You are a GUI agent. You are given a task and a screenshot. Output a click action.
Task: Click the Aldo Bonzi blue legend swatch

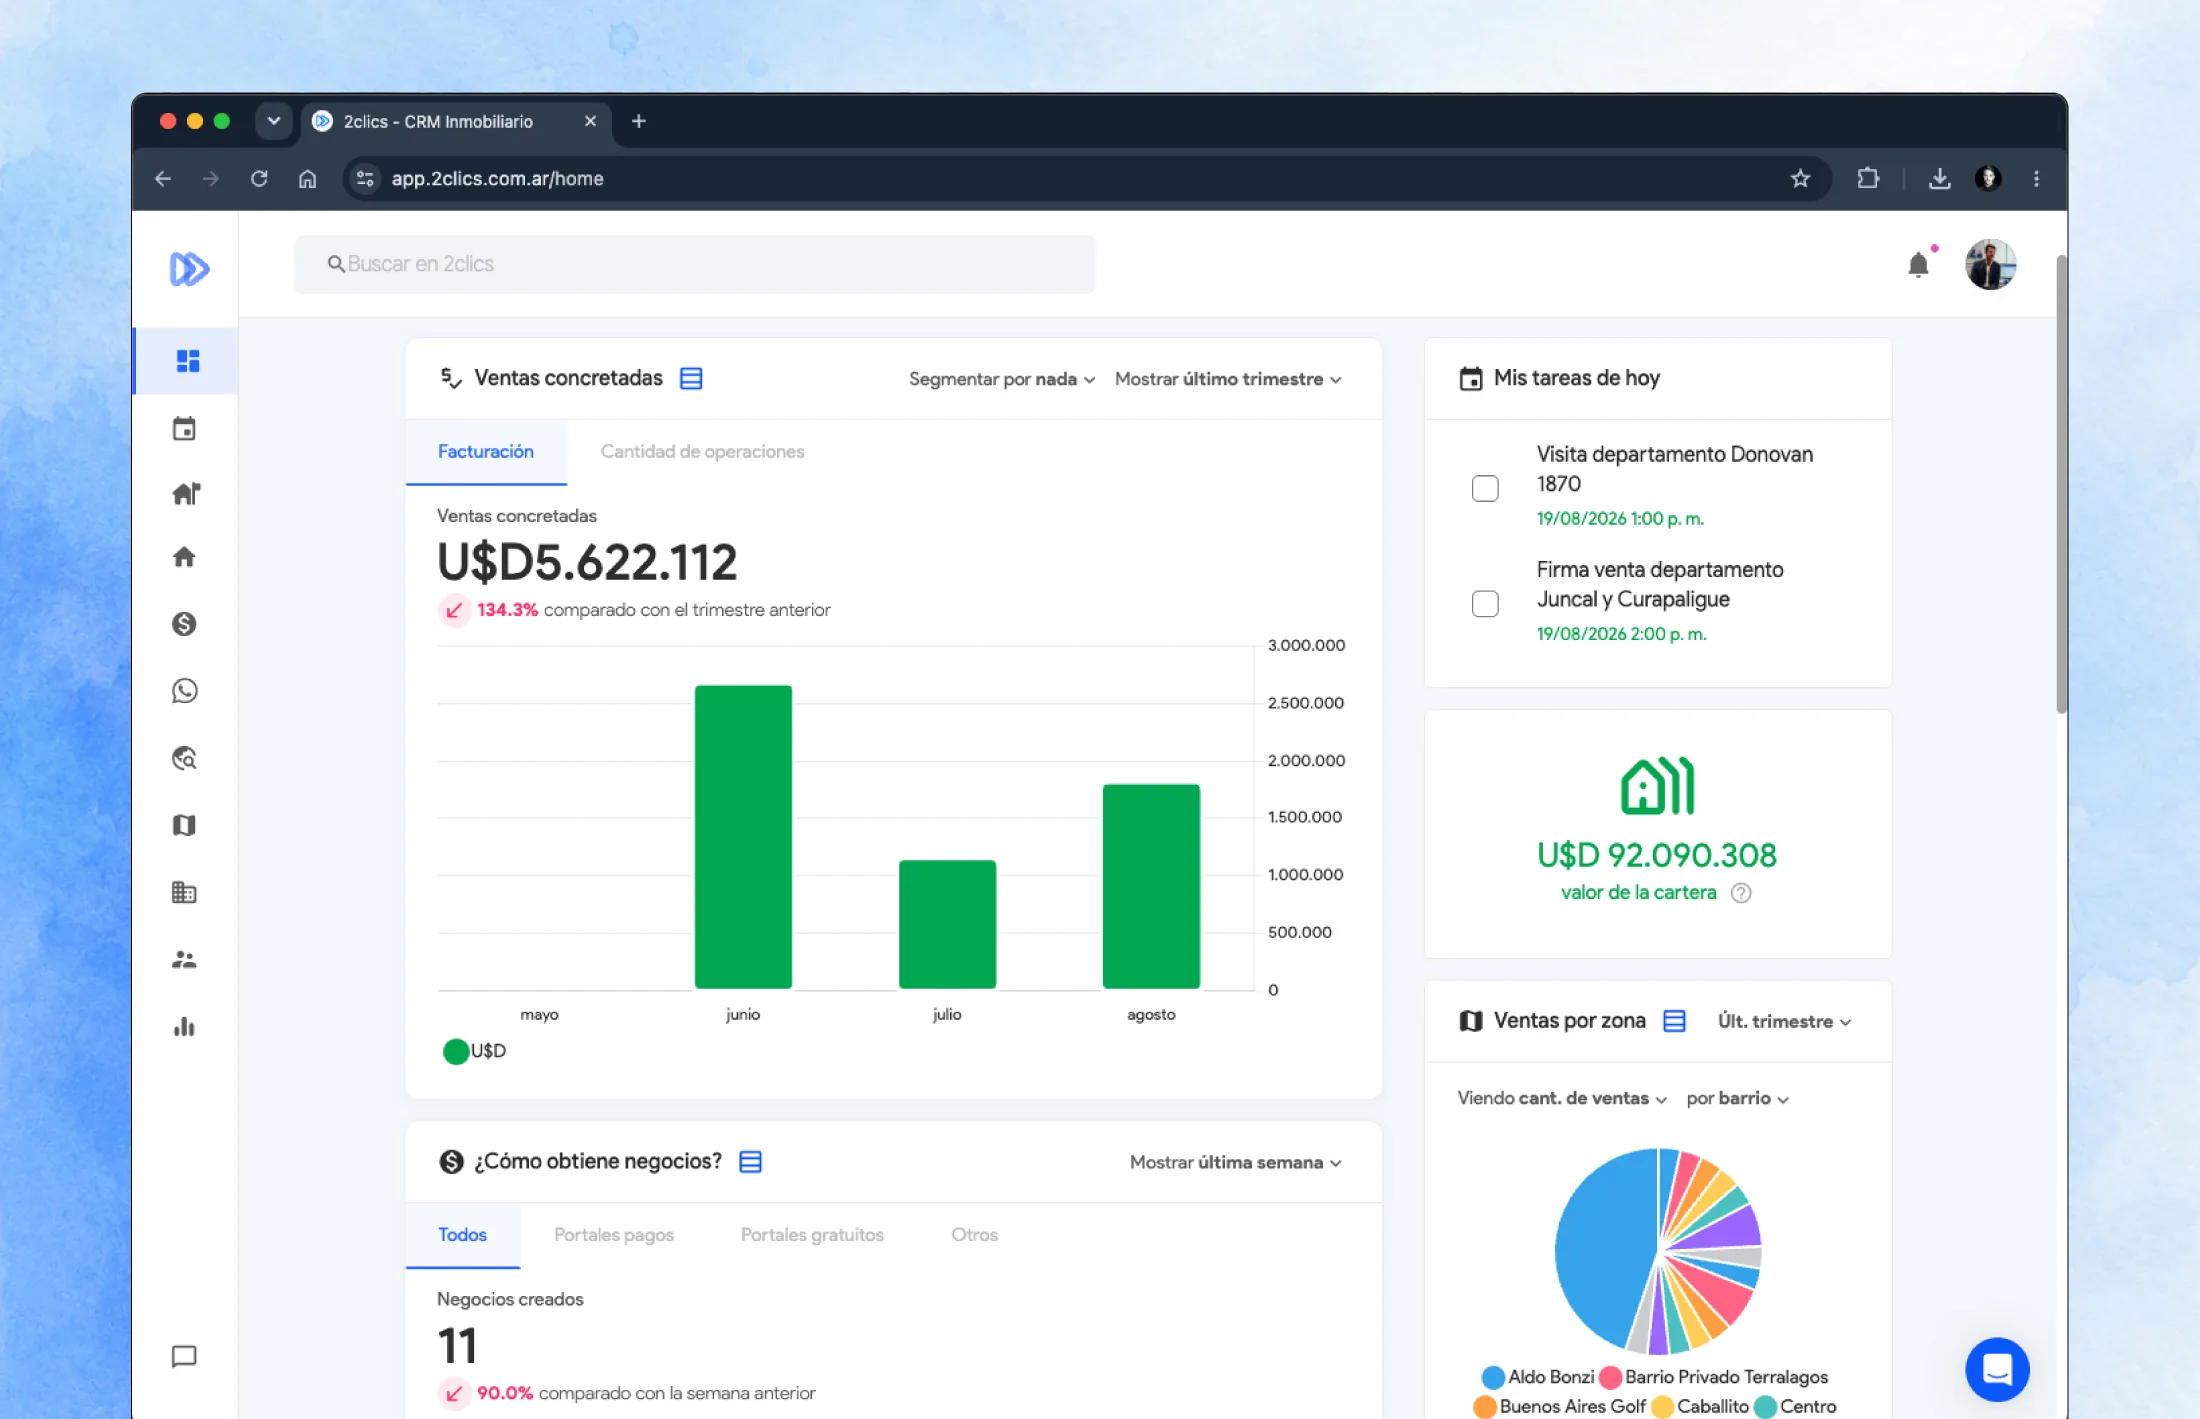coord(1493,1378)
